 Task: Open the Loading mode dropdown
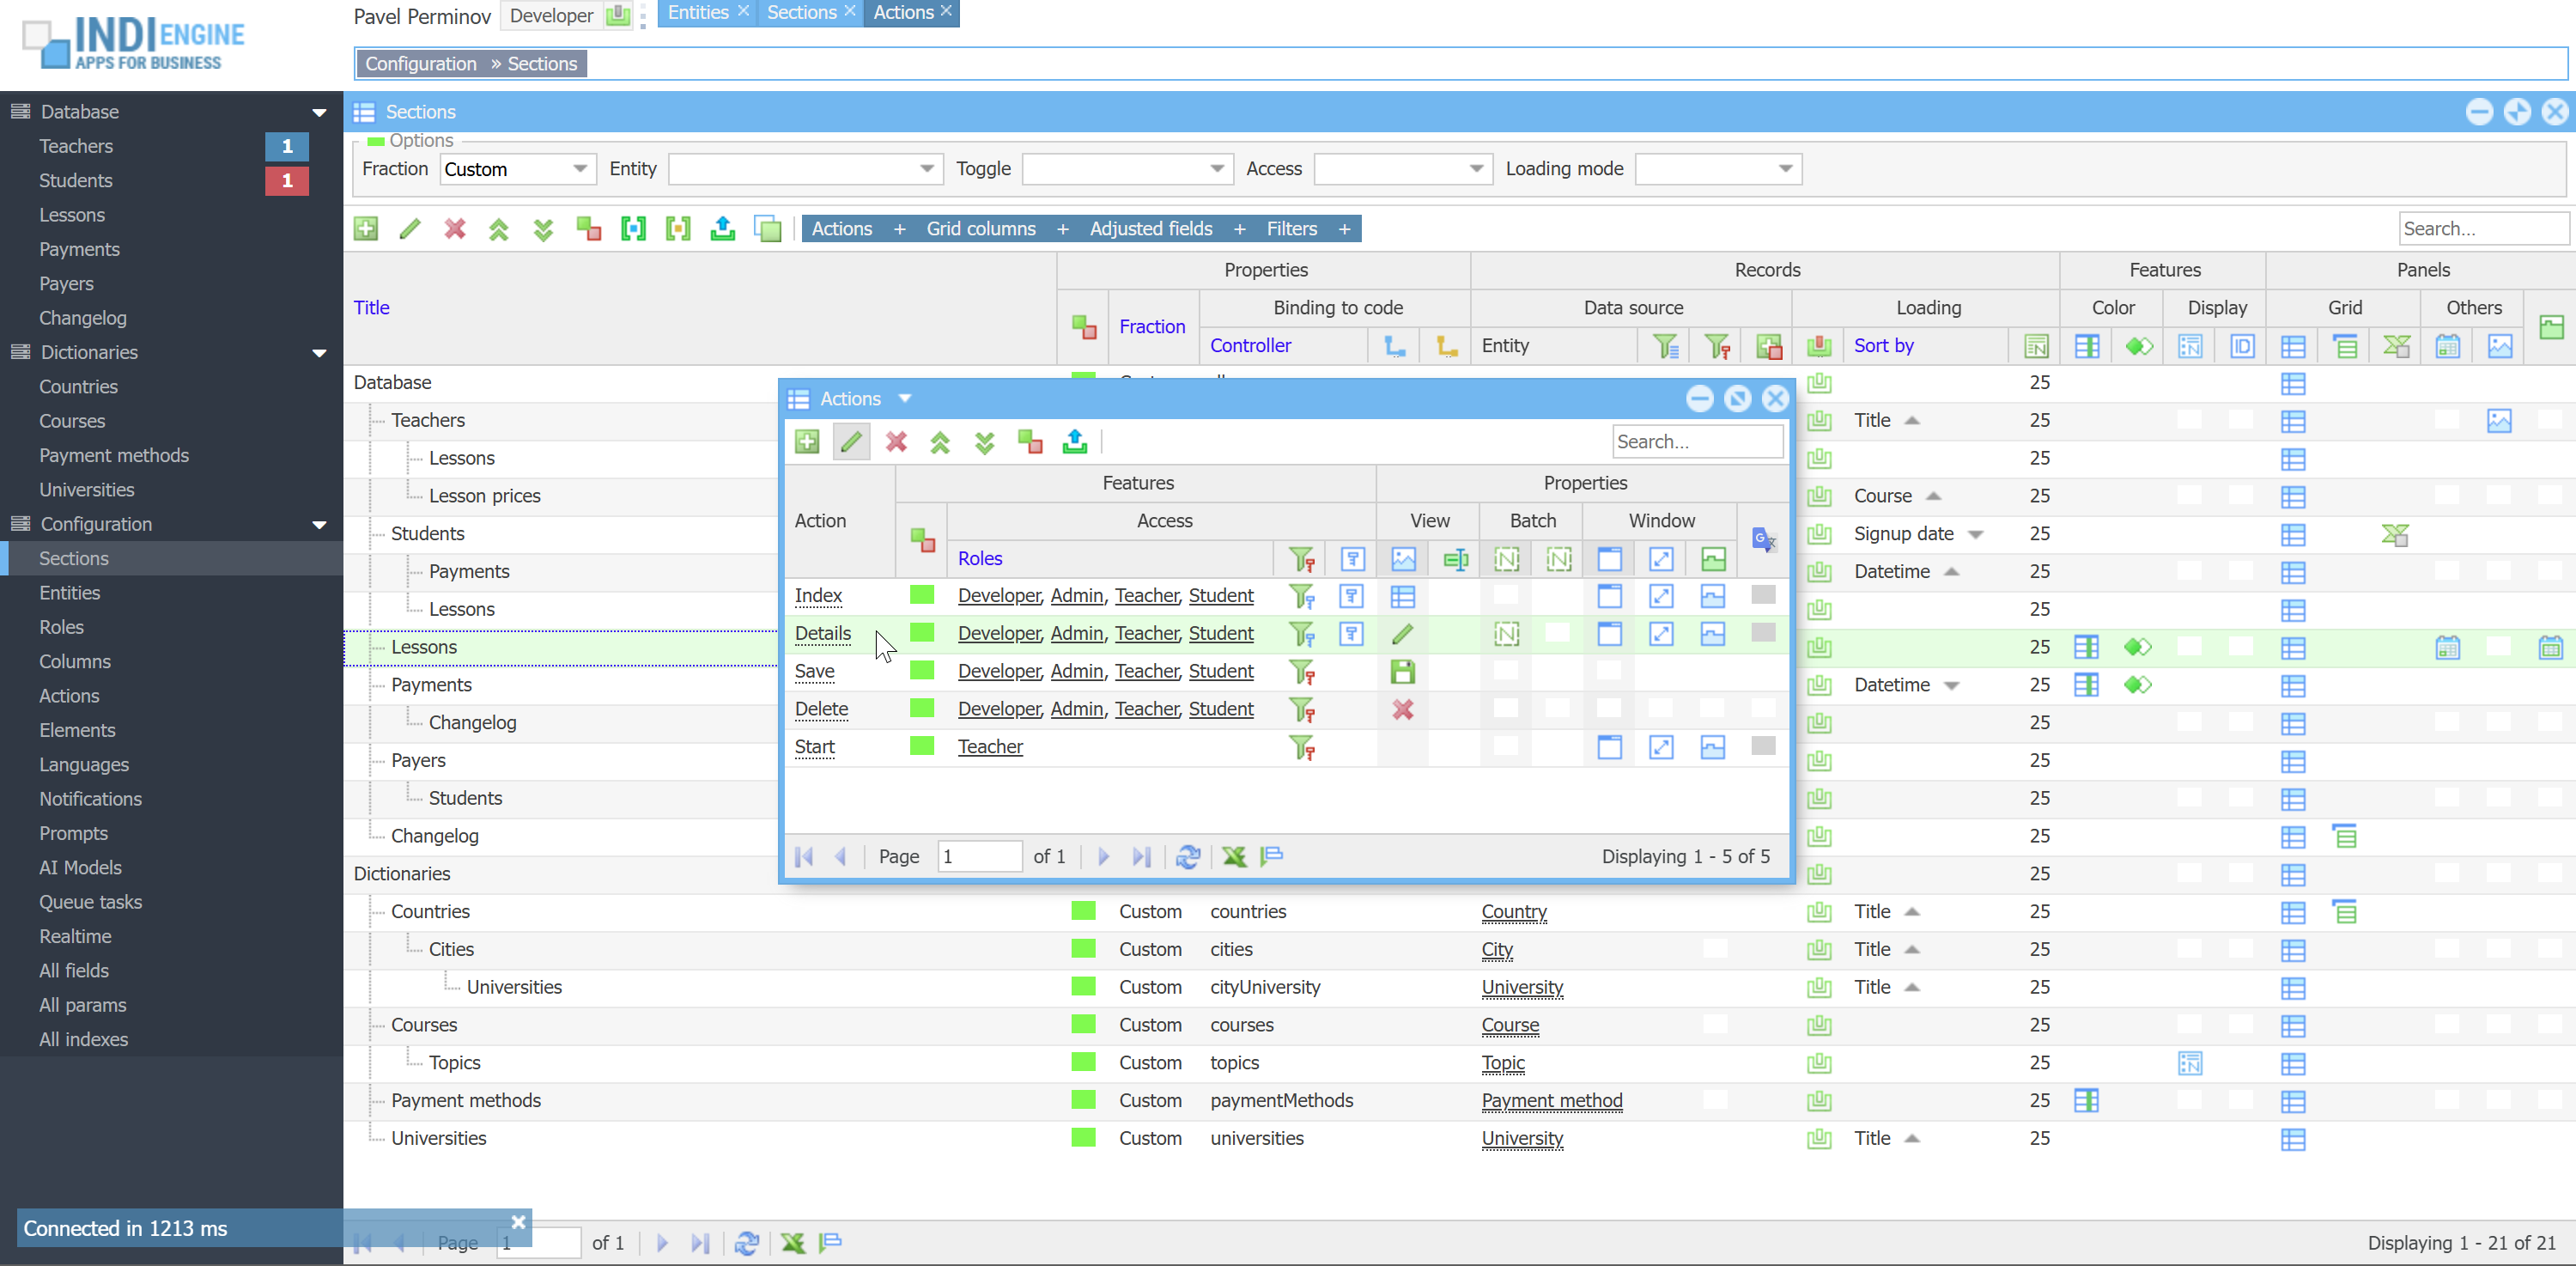click(1785, 169)
